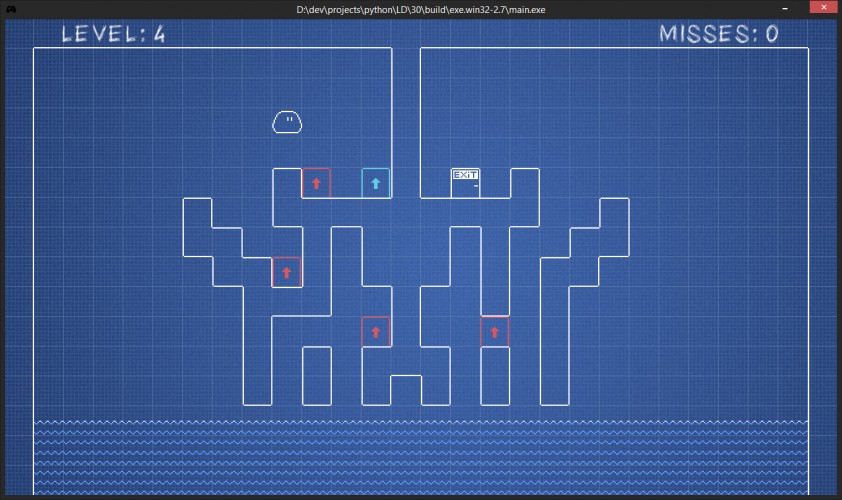This screenshot has height=500, width=842.
Task: Click the small pillar left of center column
Action: [x=317, y=376]
